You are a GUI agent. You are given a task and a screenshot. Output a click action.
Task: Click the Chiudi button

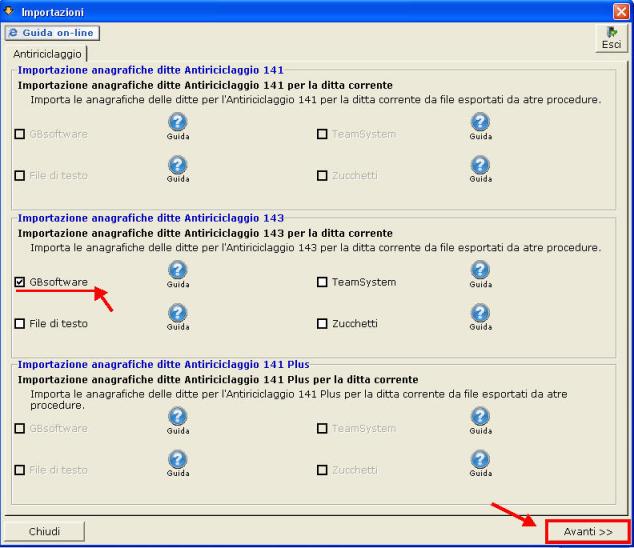(x=44, y=531)
